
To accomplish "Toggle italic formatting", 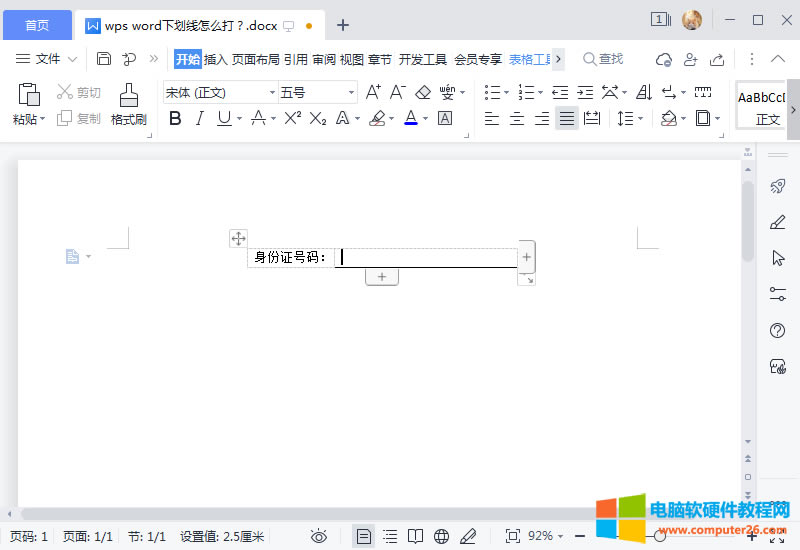I will 199,119.
